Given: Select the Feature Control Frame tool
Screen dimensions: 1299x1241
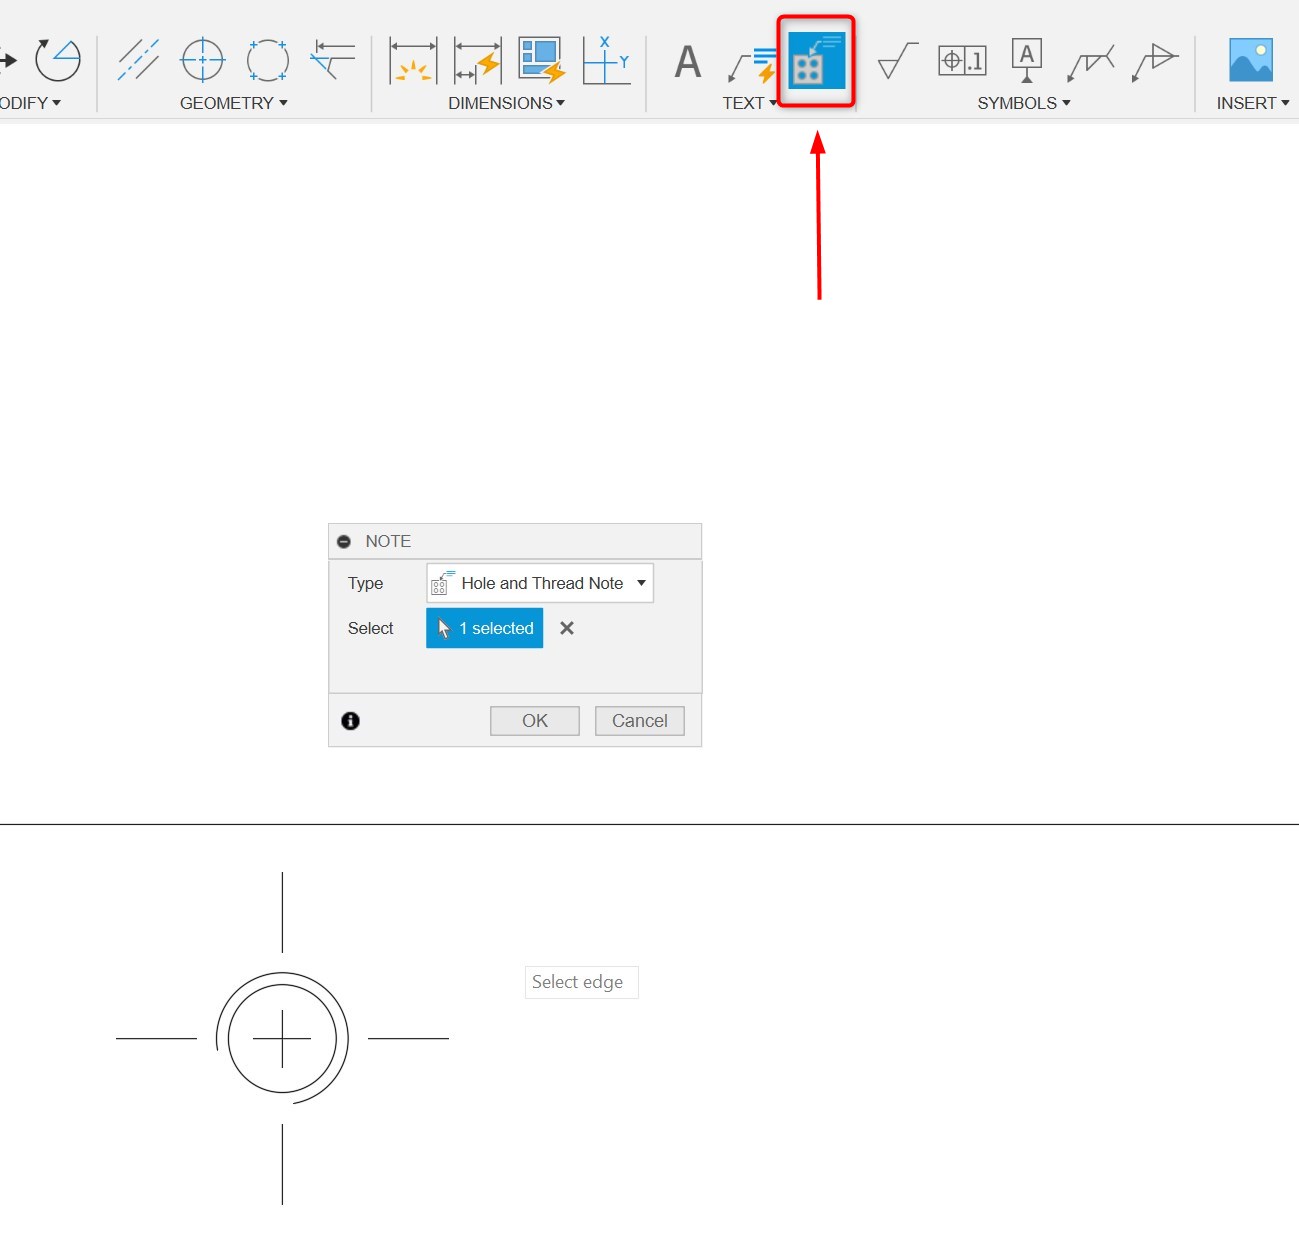Looking at the screenshot, I should click(962, 60).
